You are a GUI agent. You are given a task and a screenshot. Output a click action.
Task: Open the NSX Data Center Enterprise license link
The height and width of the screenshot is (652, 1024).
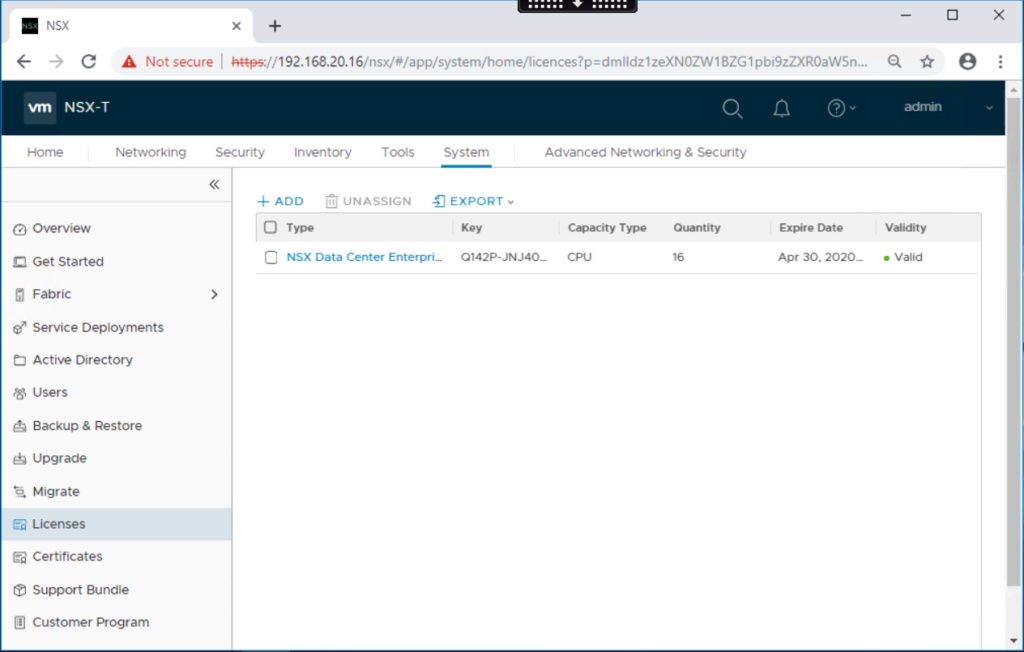[364, 257]
